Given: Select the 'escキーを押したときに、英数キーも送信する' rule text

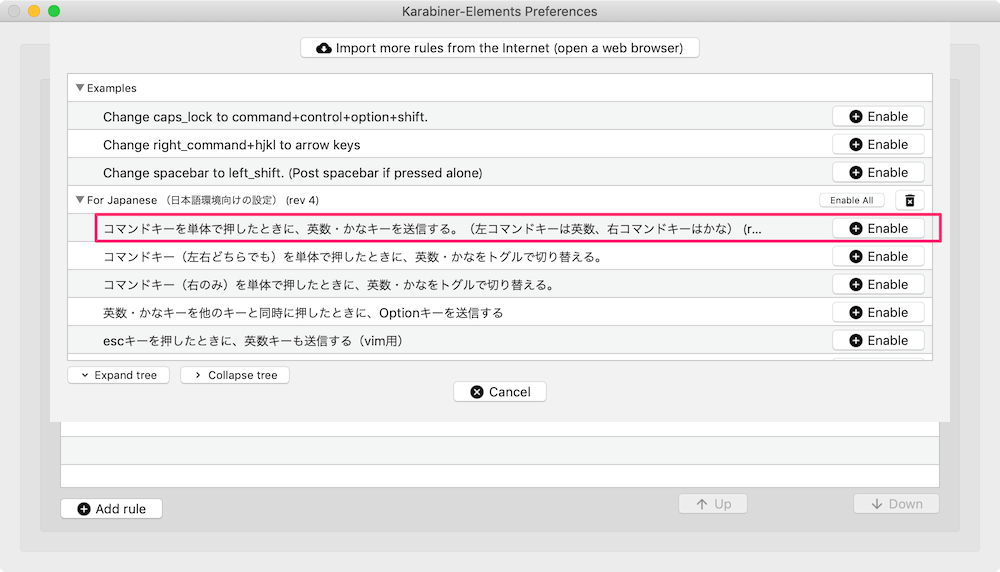Looking at the screenshot, I should (253, 341).
